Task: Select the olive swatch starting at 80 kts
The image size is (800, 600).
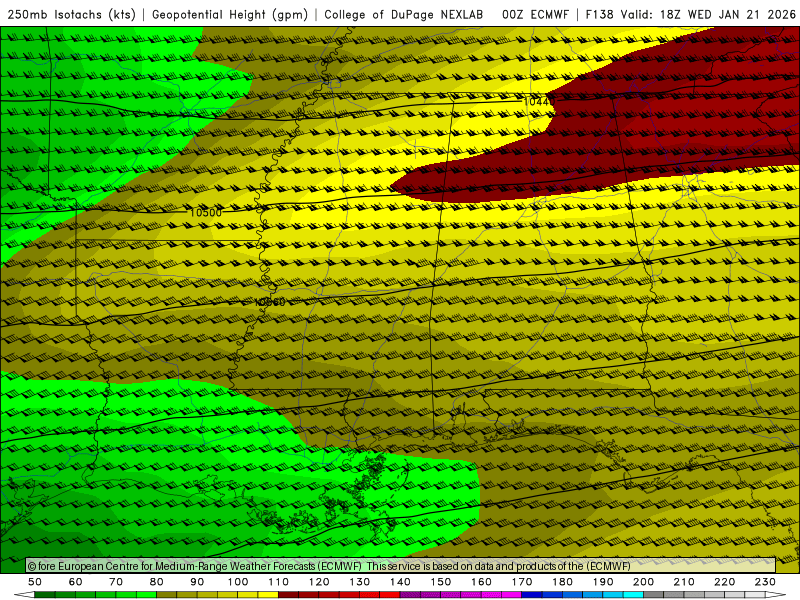Action: pyautogui.click(x=166, y=595)
